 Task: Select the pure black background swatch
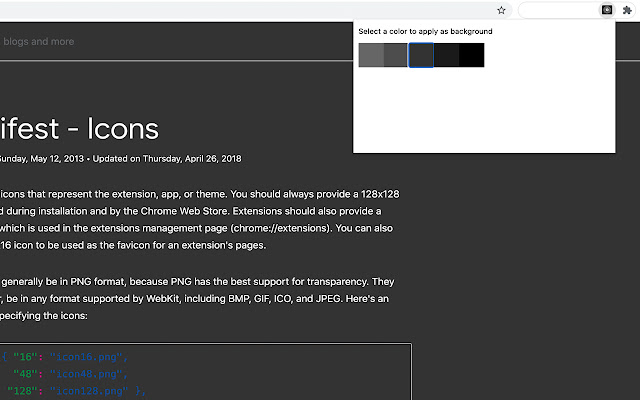pos(472,55)
